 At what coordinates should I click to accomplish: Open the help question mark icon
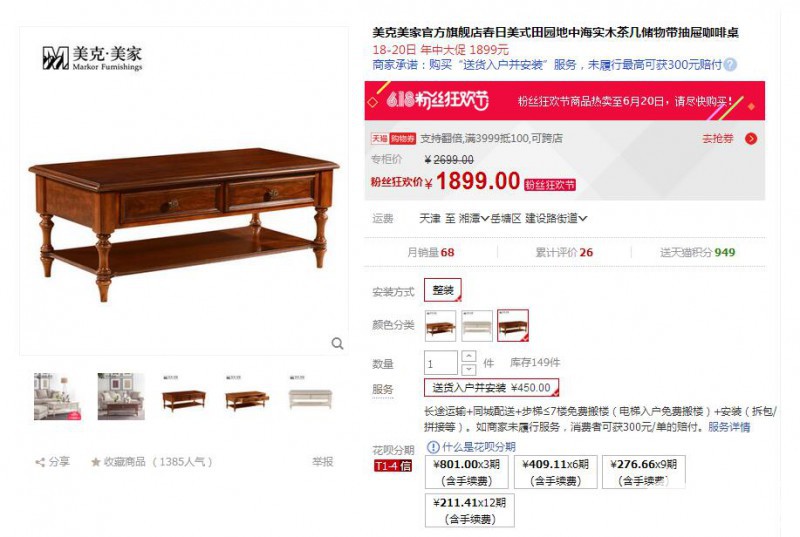(x=731, y=65)
